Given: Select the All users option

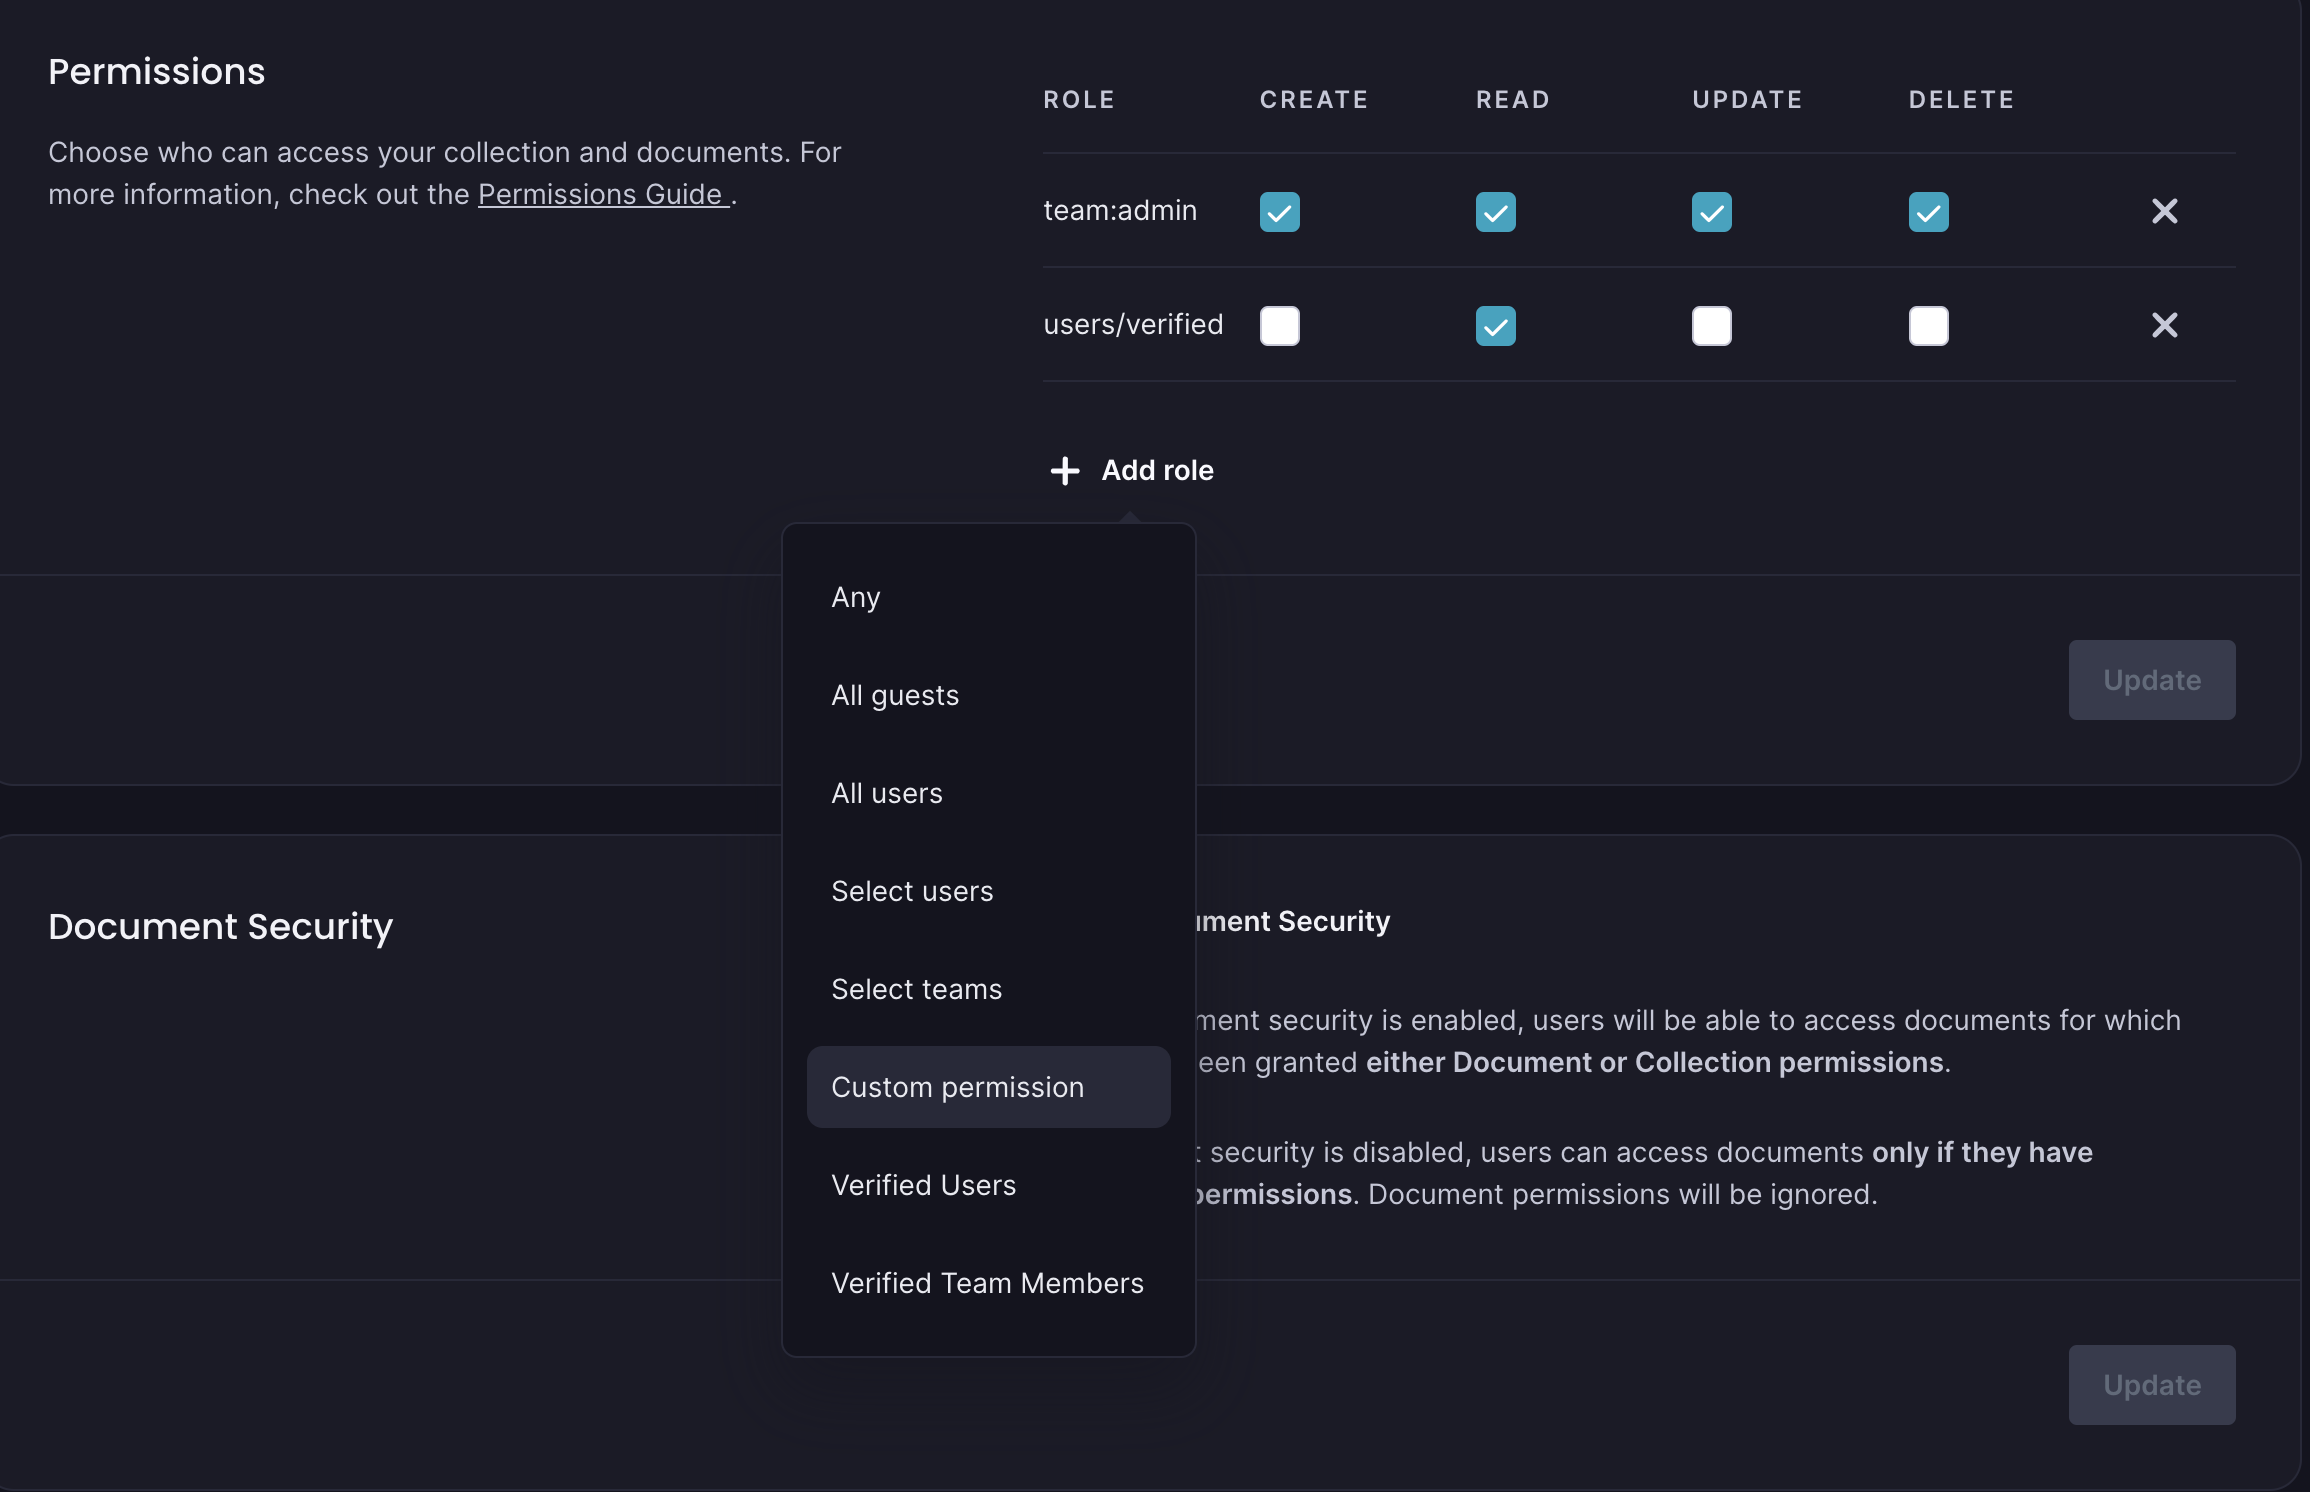Looking at the screenshot, I should tap(886, 792).
